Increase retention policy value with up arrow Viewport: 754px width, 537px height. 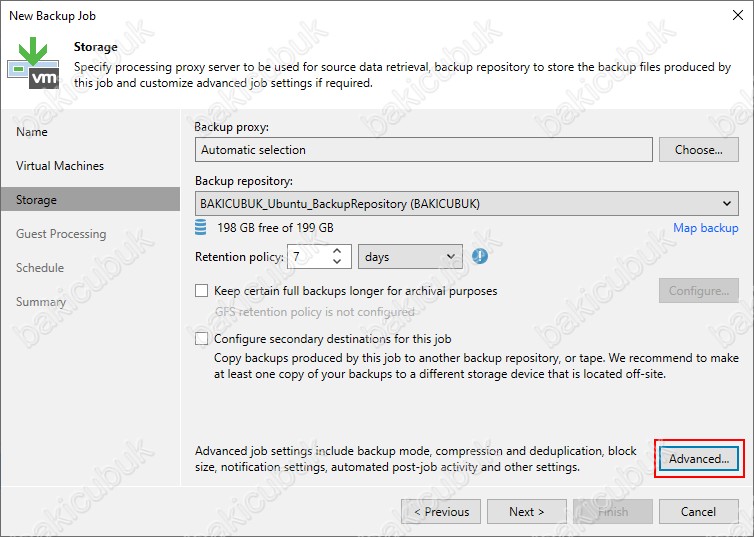[337, 251]
